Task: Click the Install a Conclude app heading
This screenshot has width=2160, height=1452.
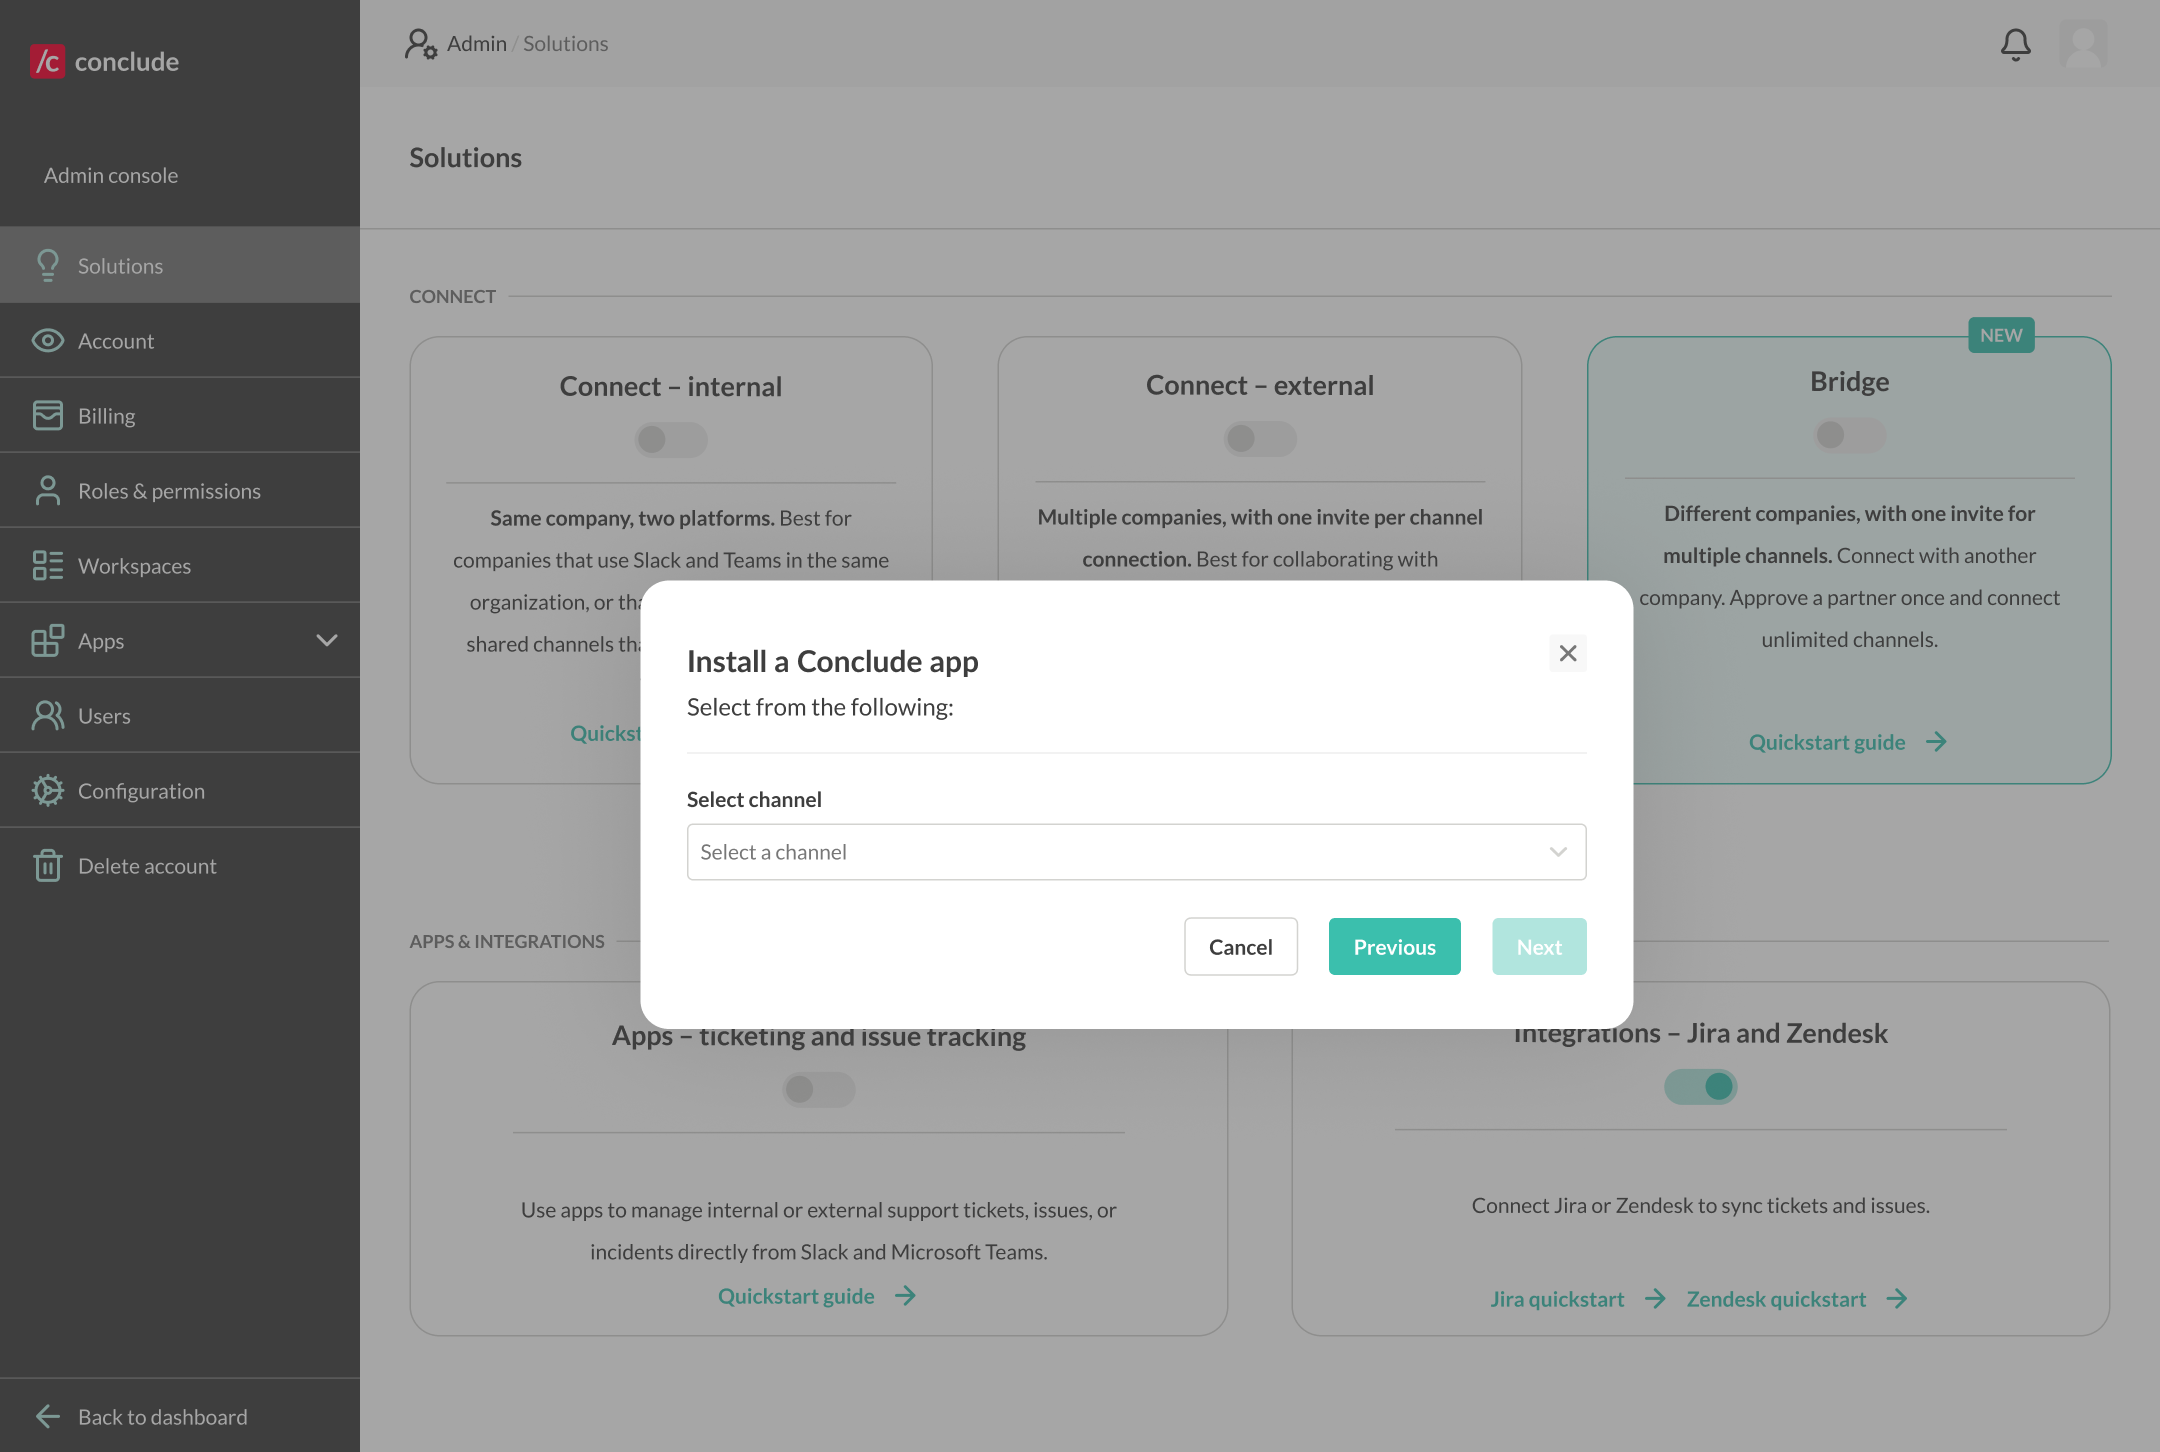Action: pos(832,661)
